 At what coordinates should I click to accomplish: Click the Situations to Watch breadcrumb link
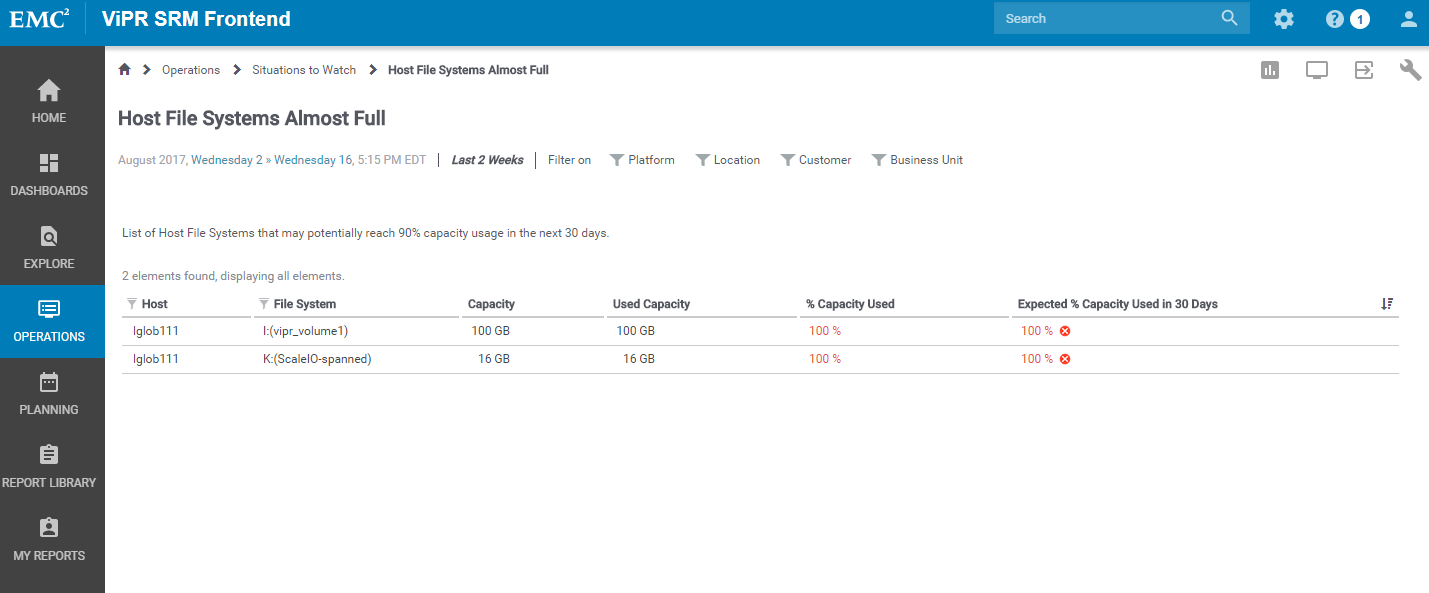pos(304,69)
